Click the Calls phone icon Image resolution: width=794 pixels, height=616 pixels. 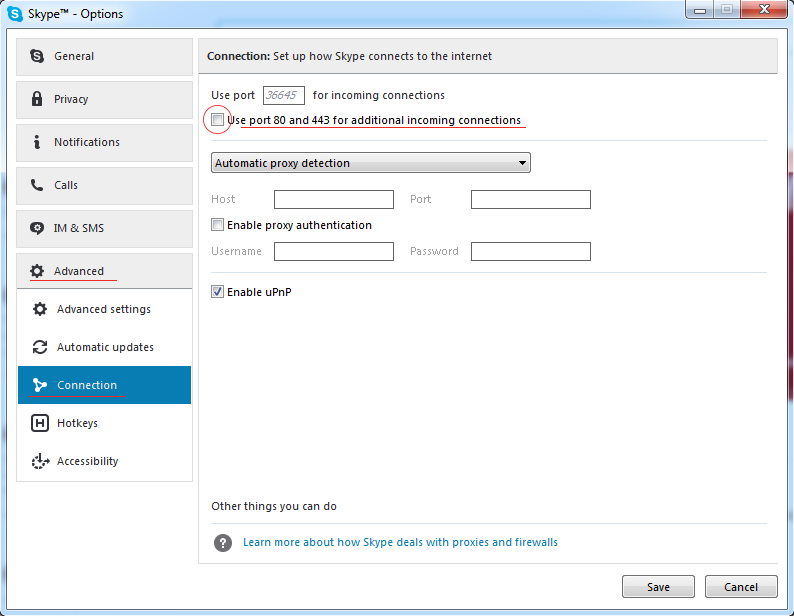pos(37,185)
